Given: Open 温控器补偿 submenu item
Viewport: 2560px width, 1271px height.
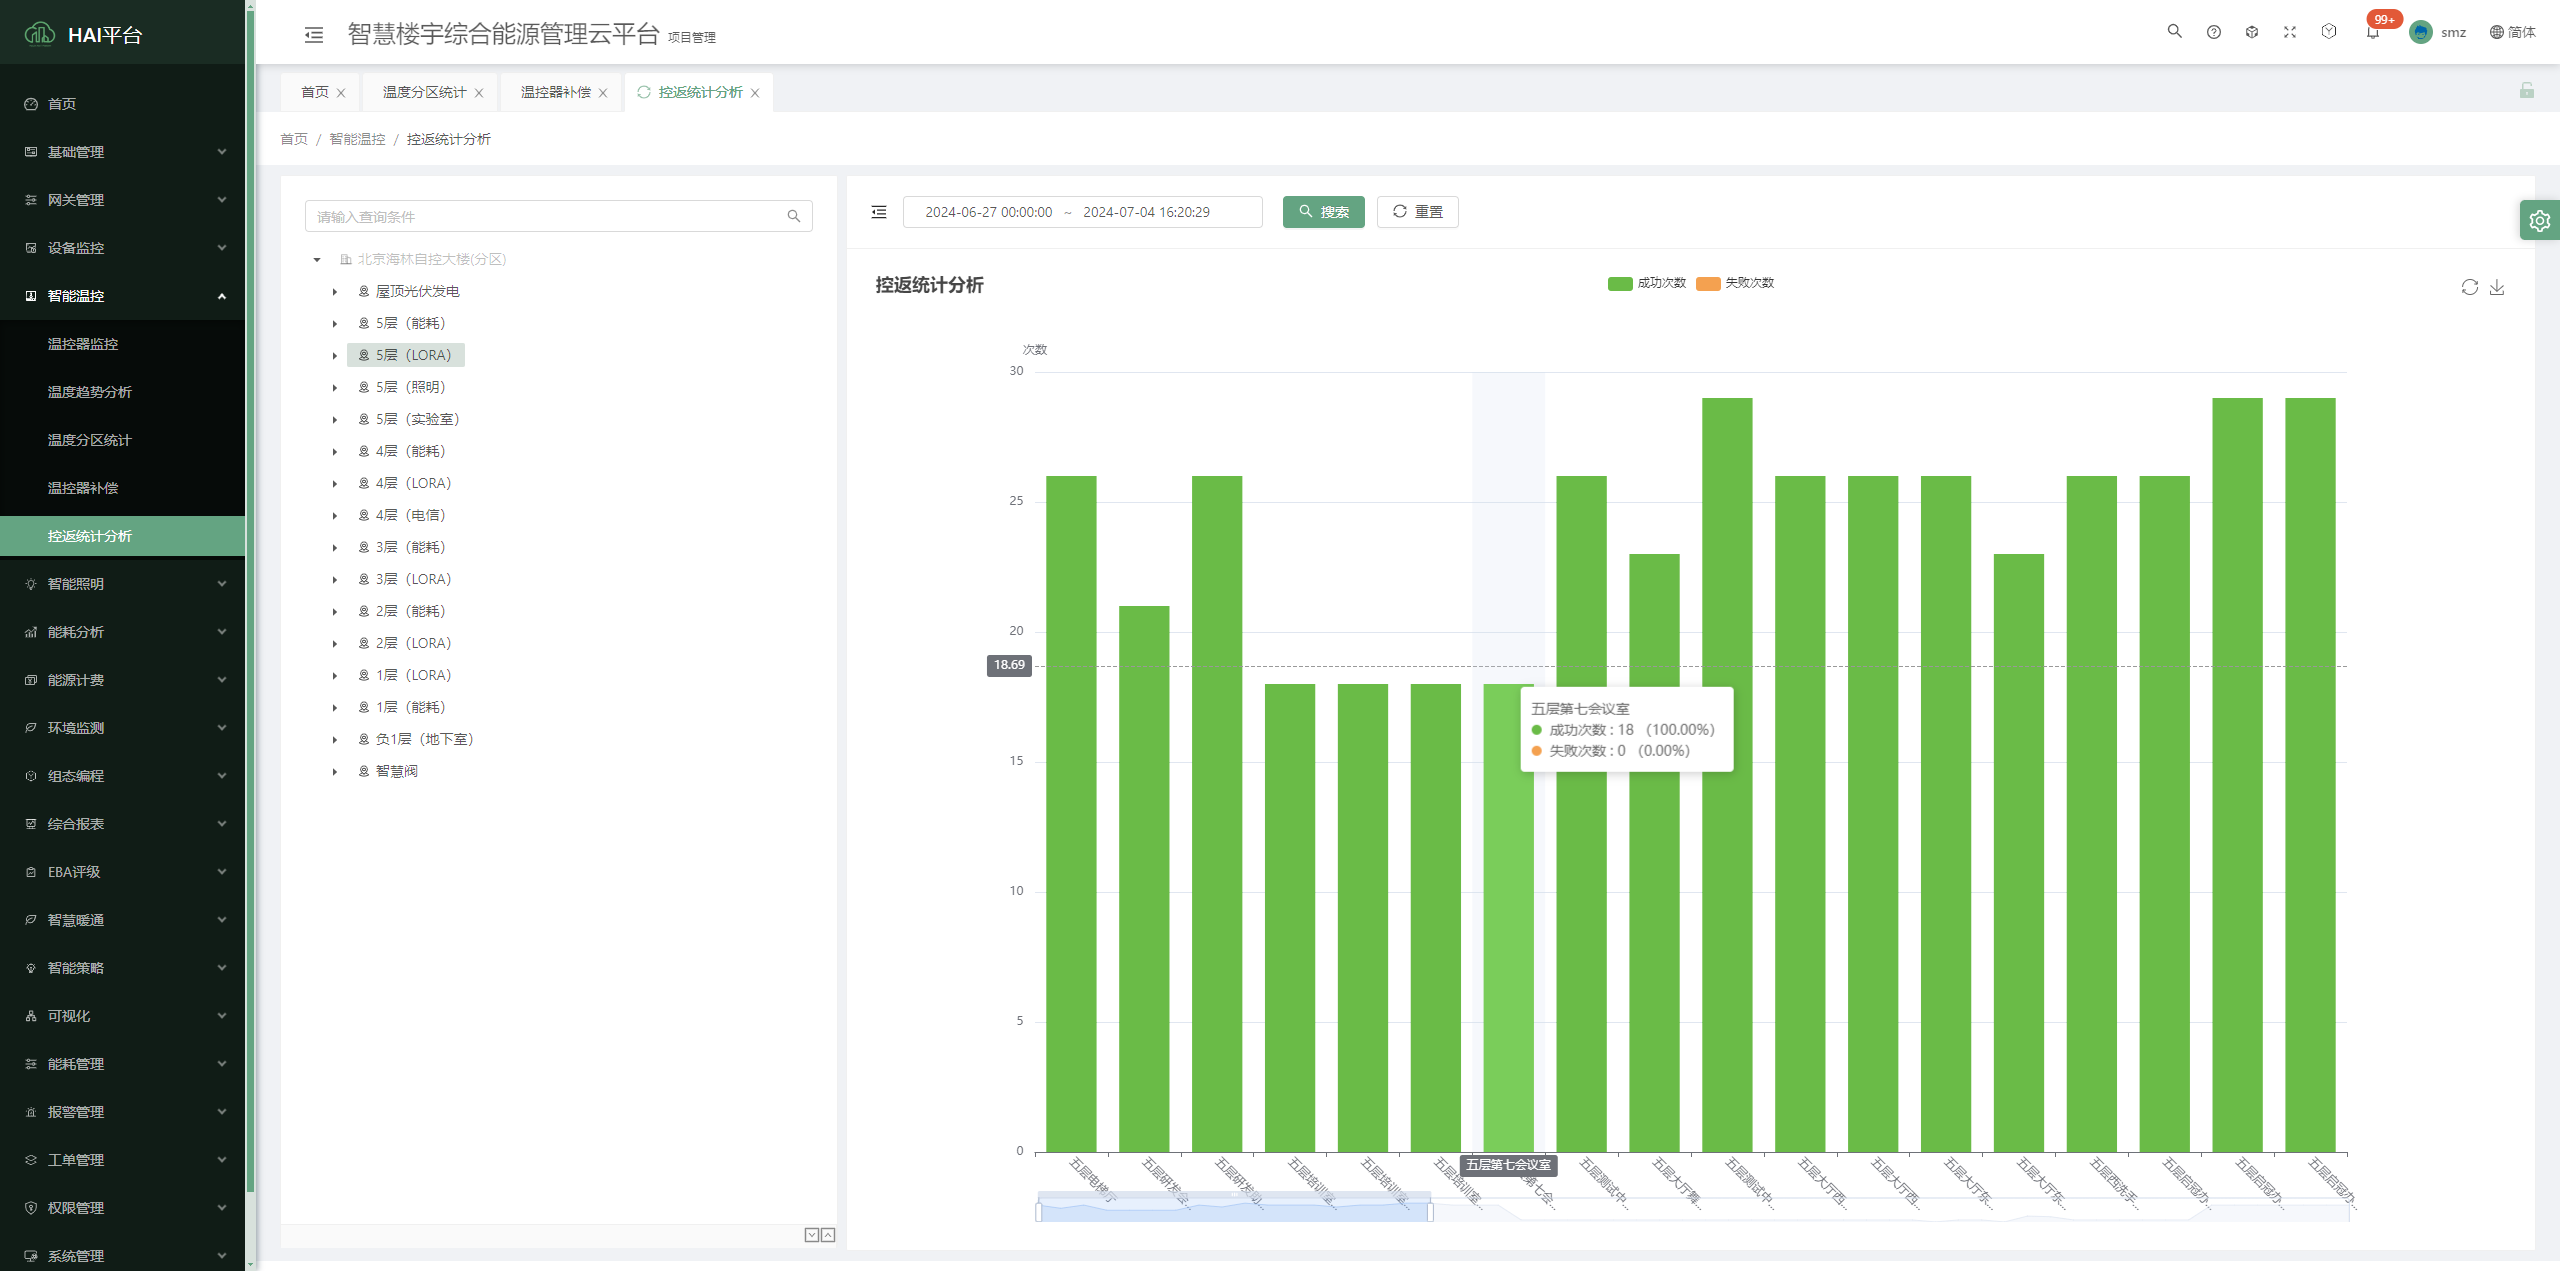Looking at the screenshot, I should pyautogui.click(x=122, y=488).
